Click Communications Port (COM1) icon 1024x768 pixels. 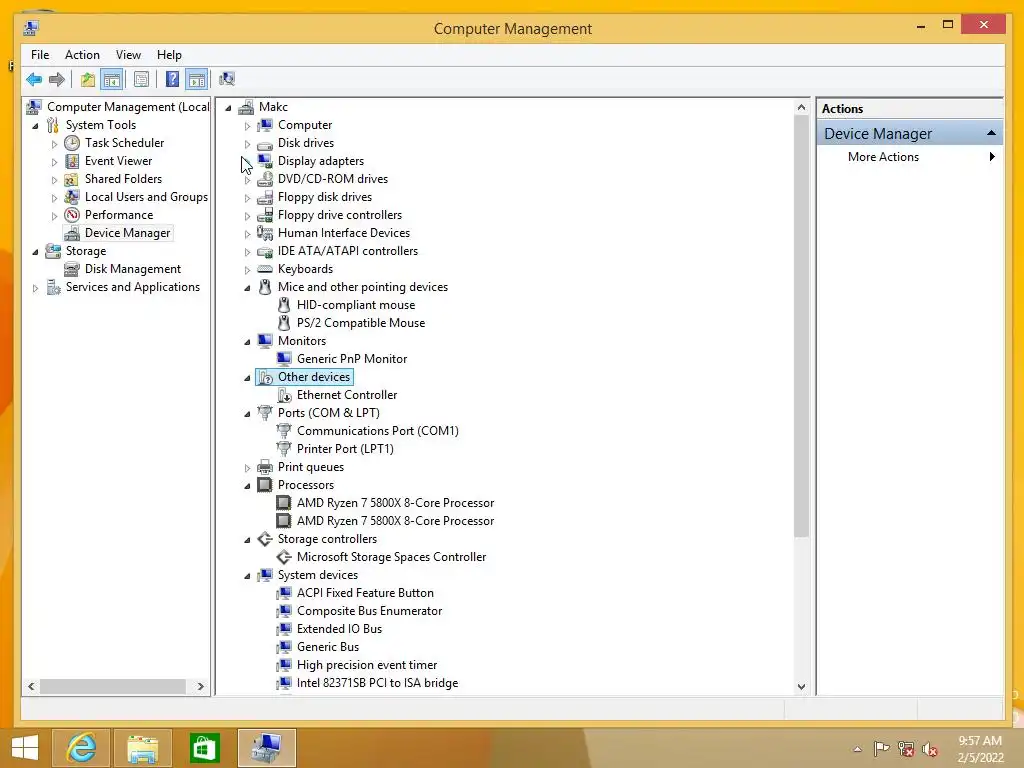pyautogui.click(x=284, y=431)
